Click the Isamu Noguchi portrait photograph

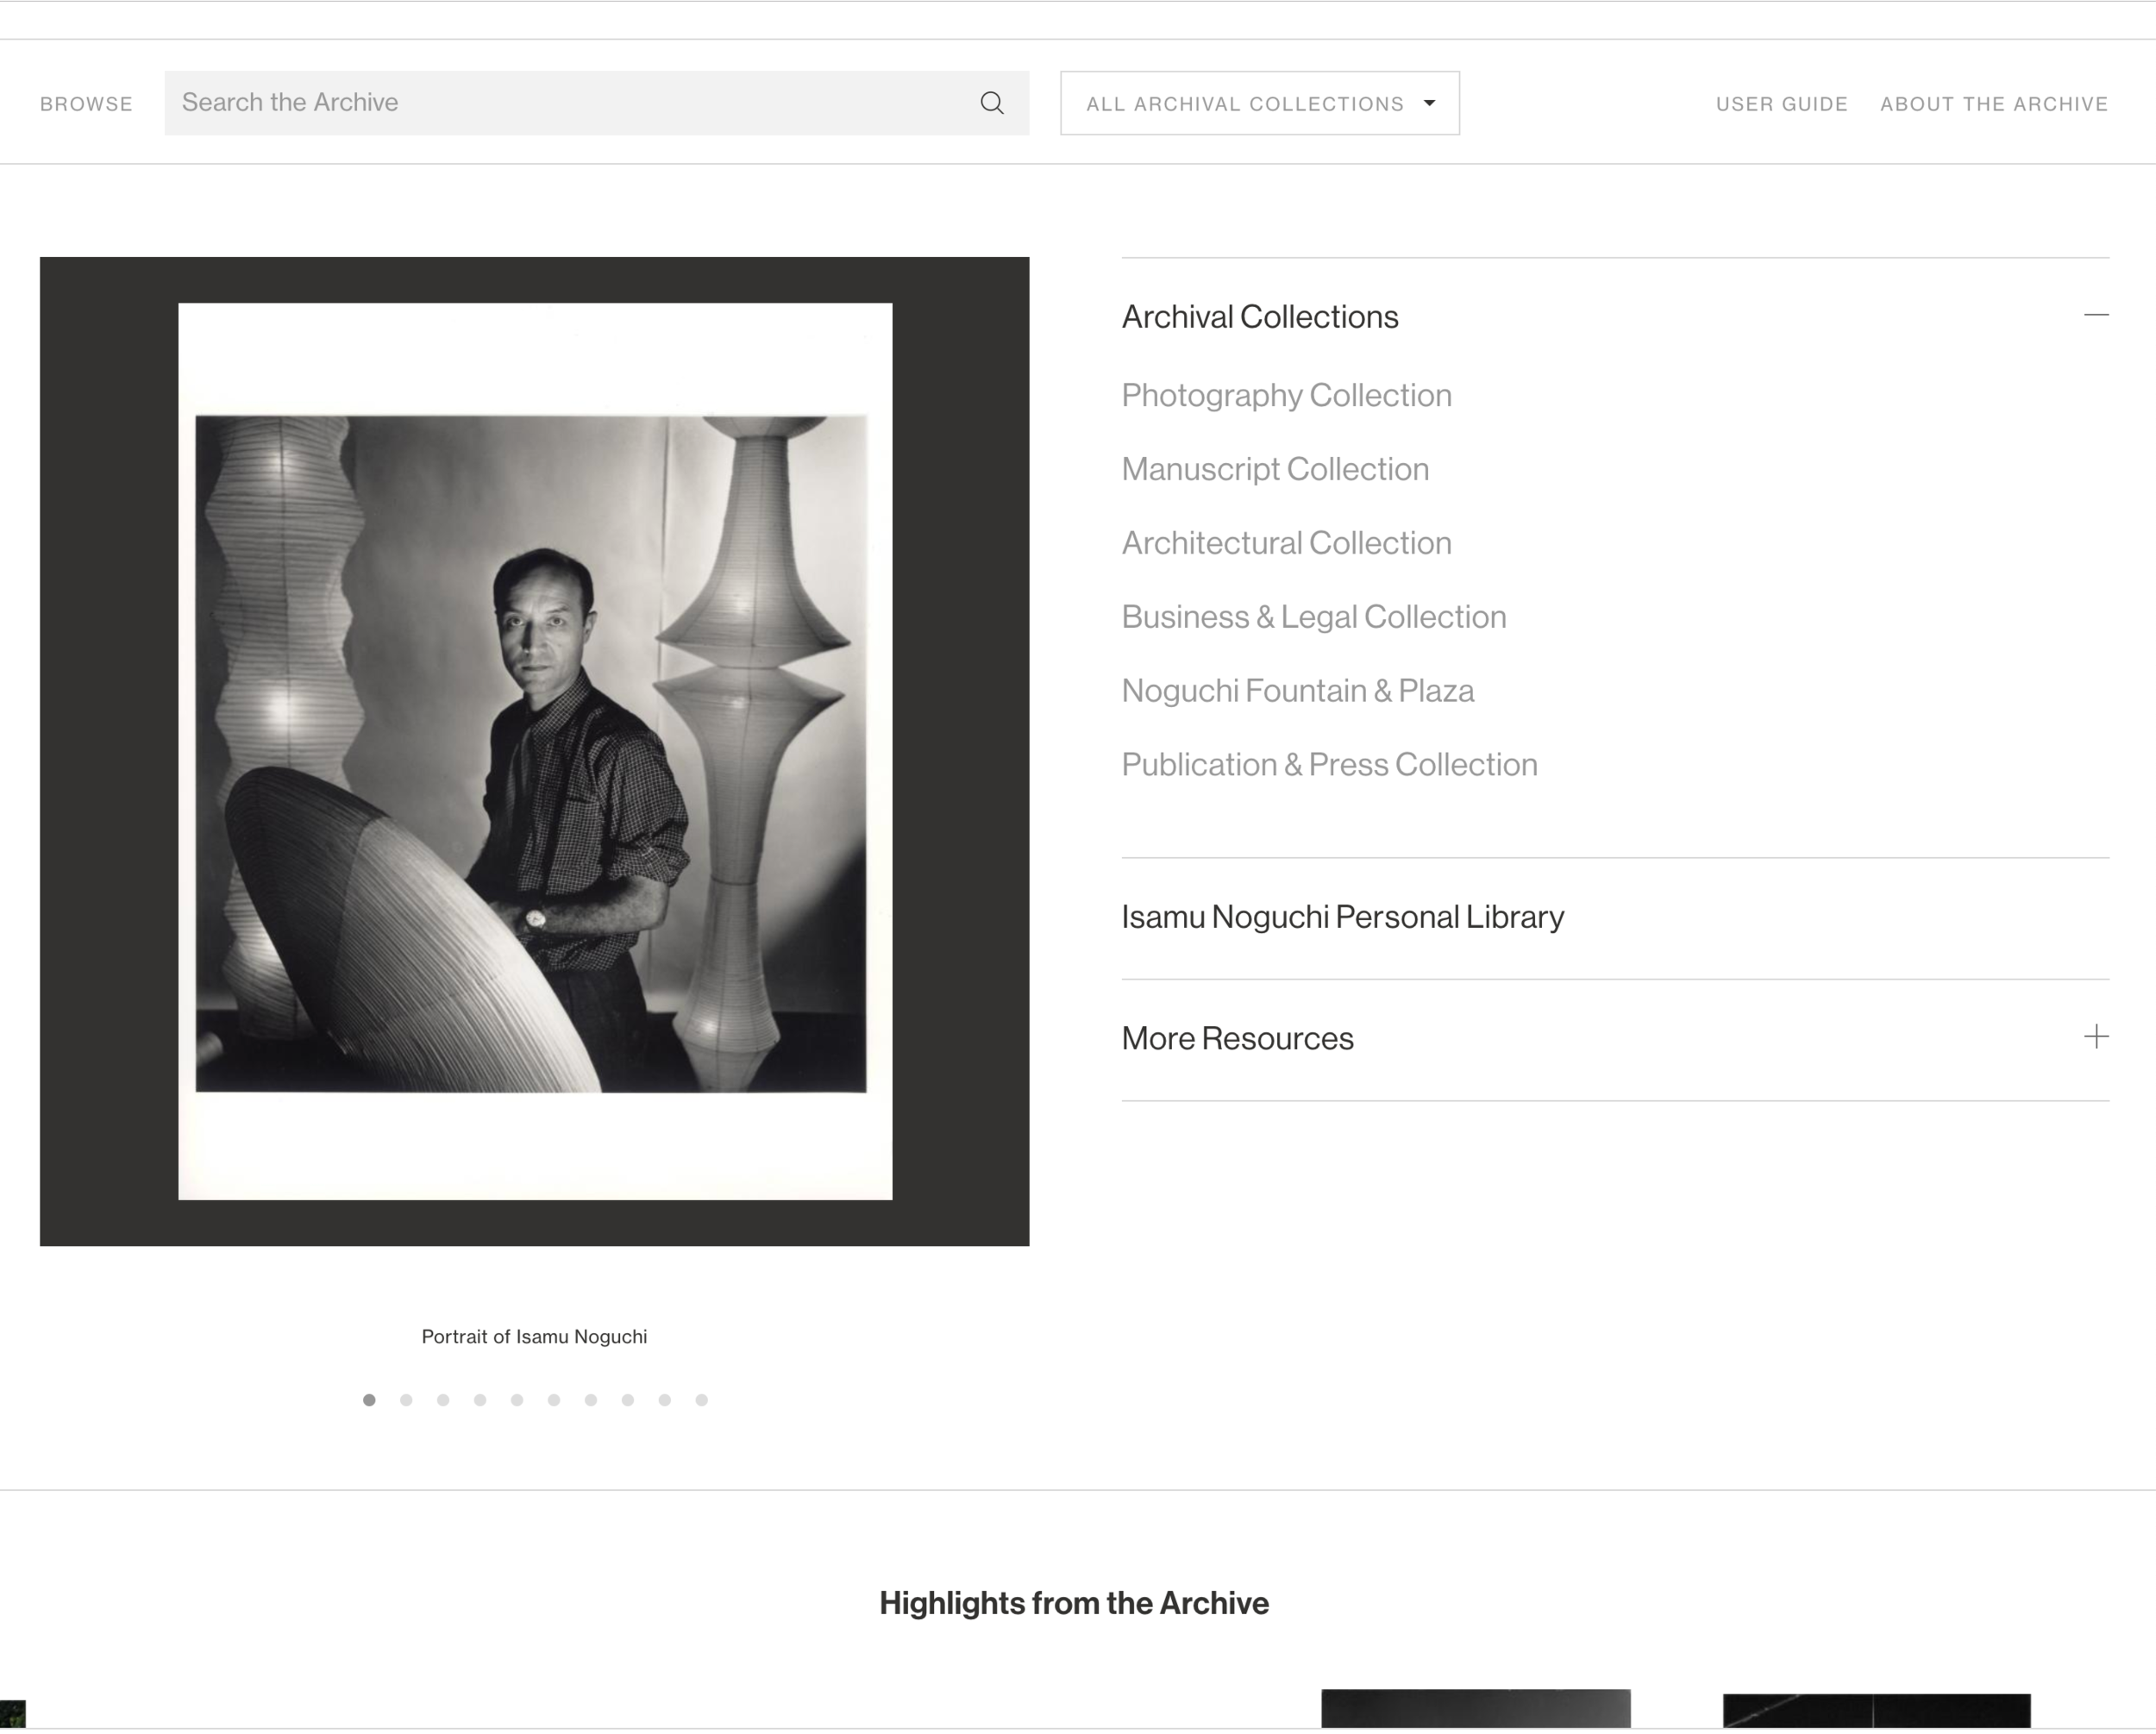535,752
